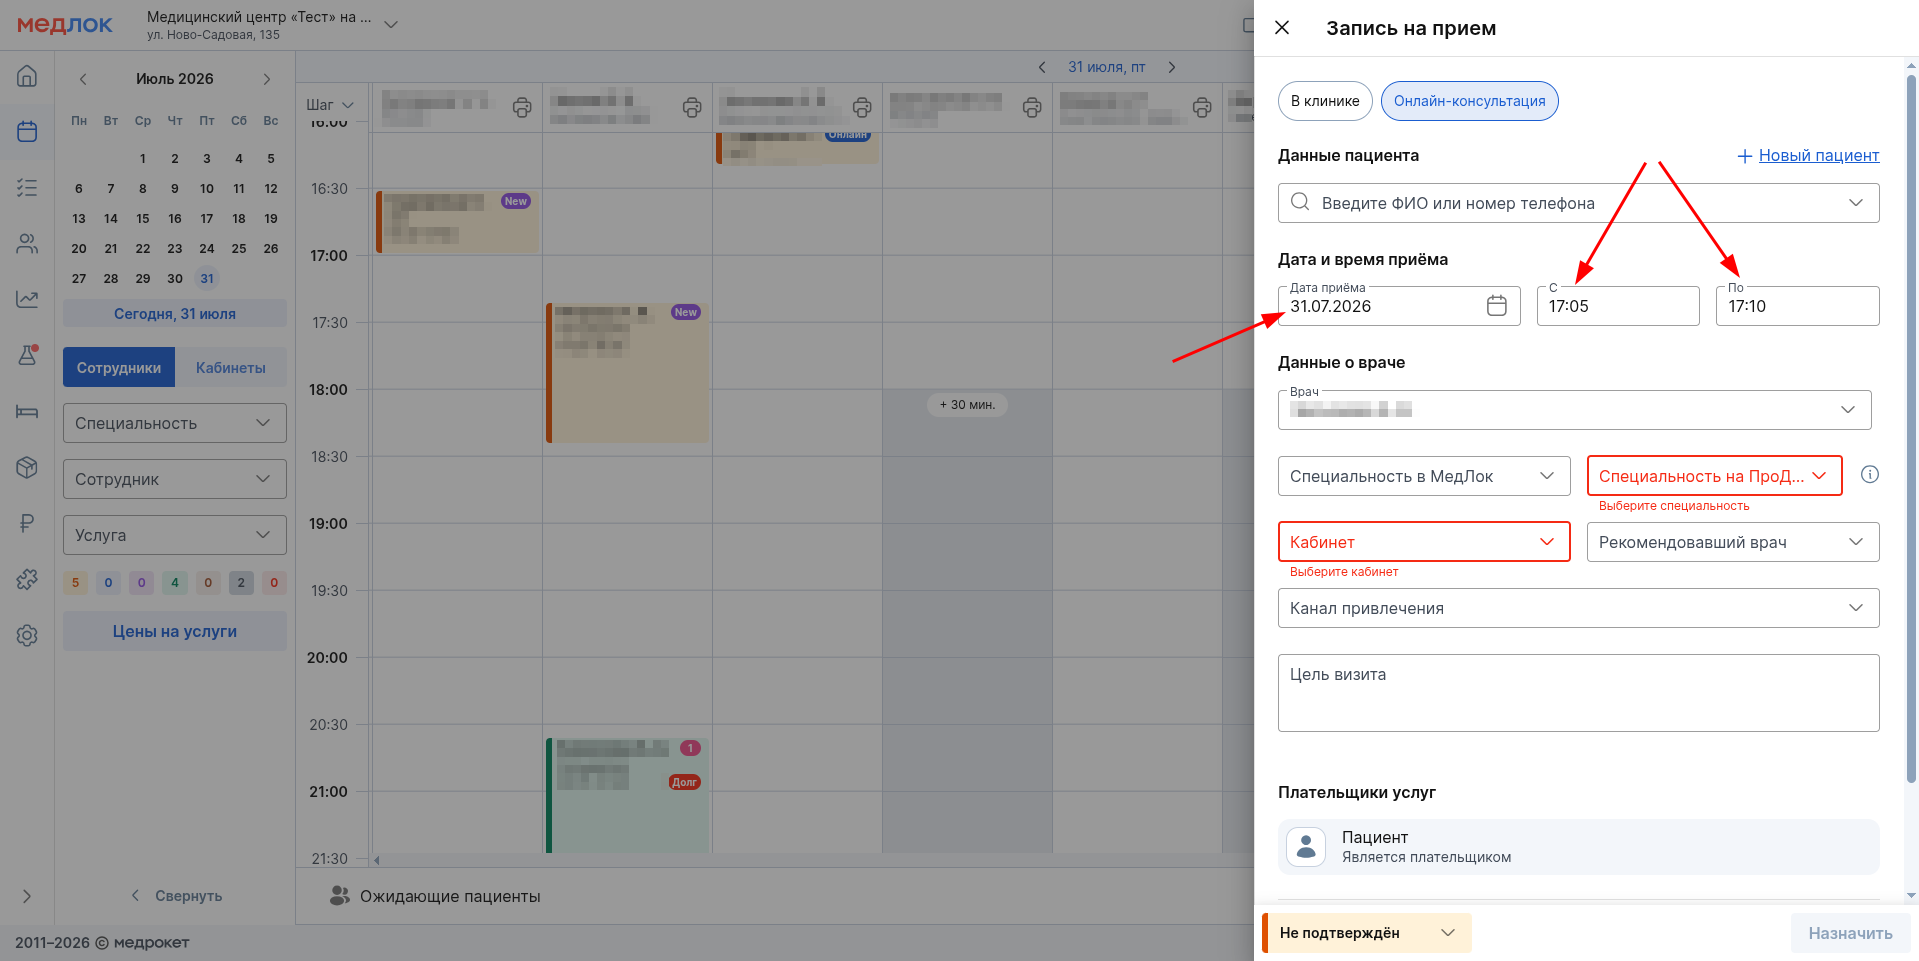Open the home icon in left sidebar
Image resolution: width=1919 pixels, height=961 pixels.
click(27, 76)
